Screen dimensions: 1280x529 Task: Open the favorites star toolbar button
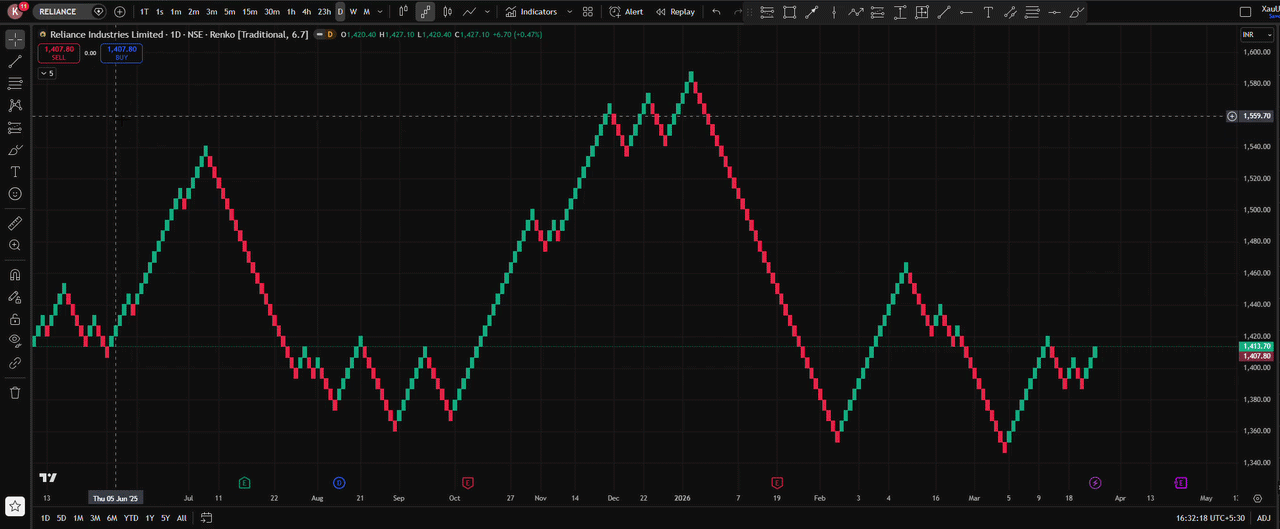(15, 507)
